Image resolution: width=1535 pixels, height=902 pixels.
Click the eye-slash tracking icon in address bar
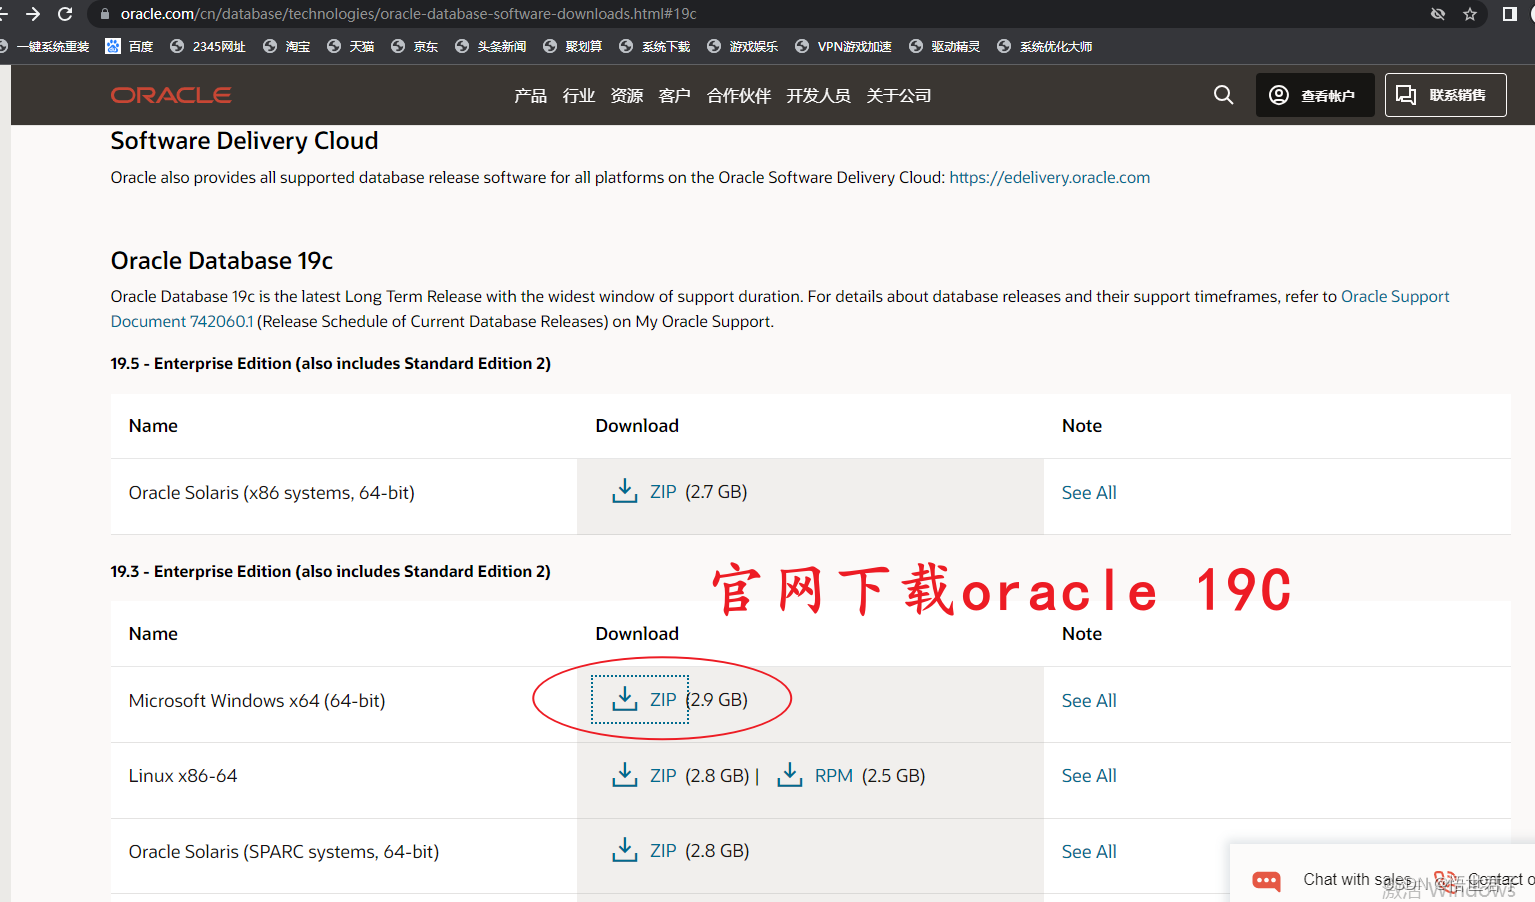click(x=1438, y=14)
